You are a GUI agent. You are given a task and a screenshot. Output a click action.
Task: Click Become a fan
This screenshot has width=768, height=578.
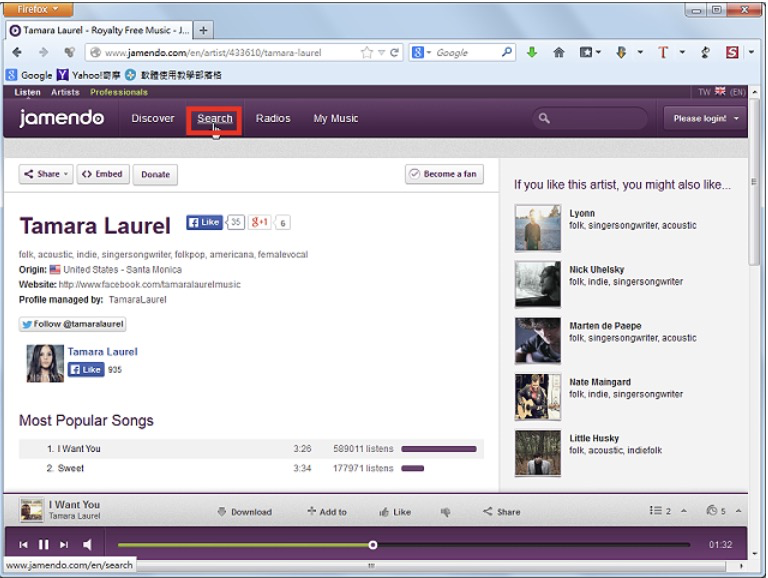coord(444,174)
